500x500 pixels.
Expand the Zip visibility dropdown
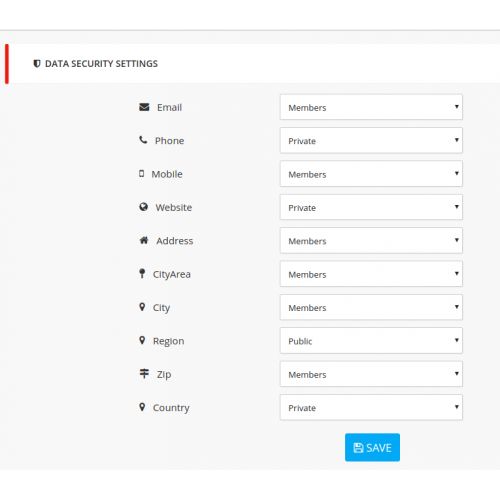pyautogui.click(x=371, y=374)
